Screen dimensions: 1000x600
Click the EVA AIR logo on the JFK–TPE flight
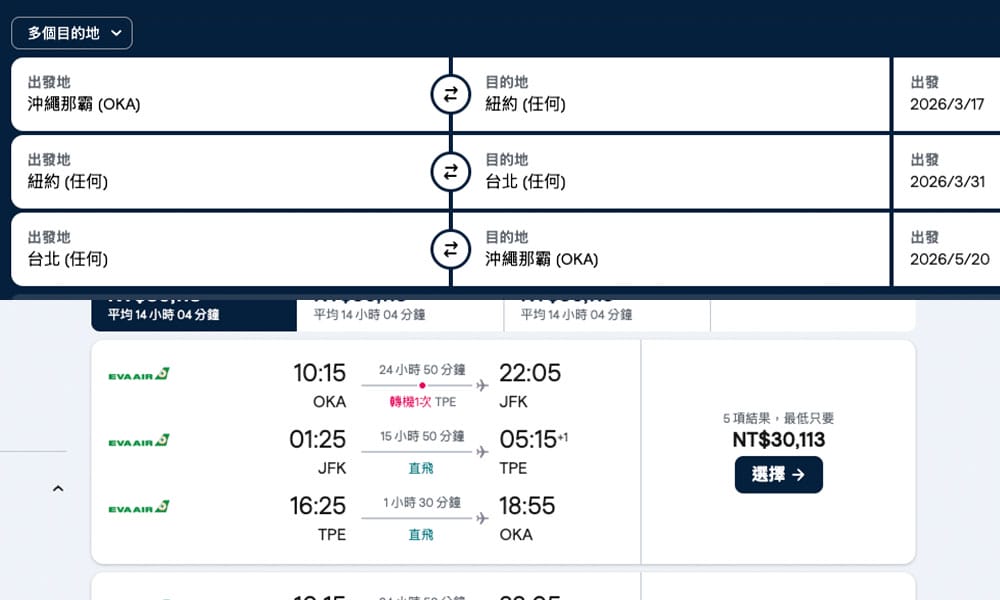pos(140,440)
